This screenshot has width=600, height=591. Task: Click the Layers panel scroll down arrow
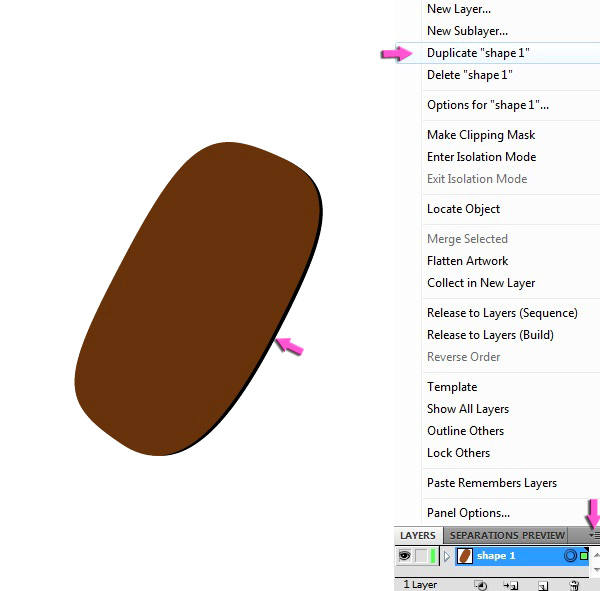(x=596, y=570)
